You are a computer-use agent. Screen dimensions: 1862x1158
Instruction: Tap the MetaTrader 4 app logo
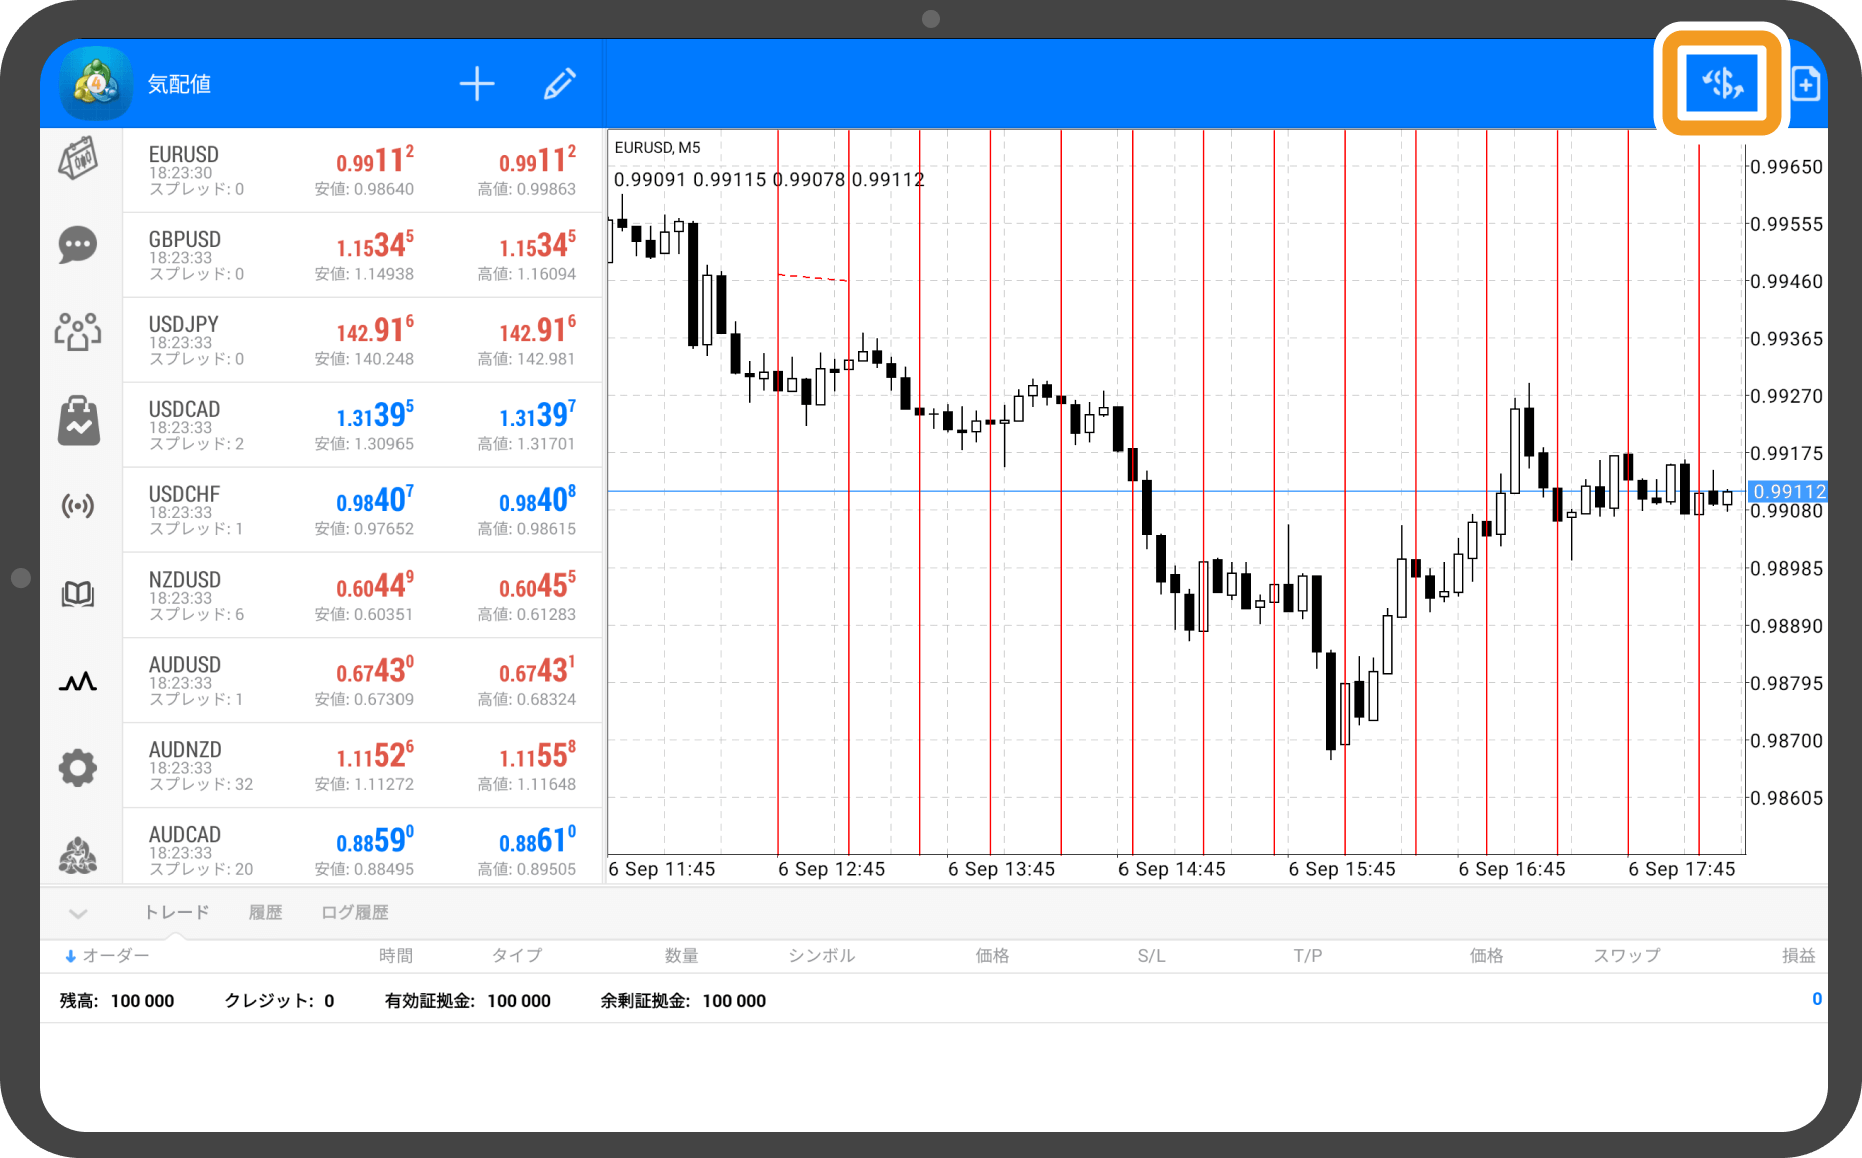(x=96, y=83)
